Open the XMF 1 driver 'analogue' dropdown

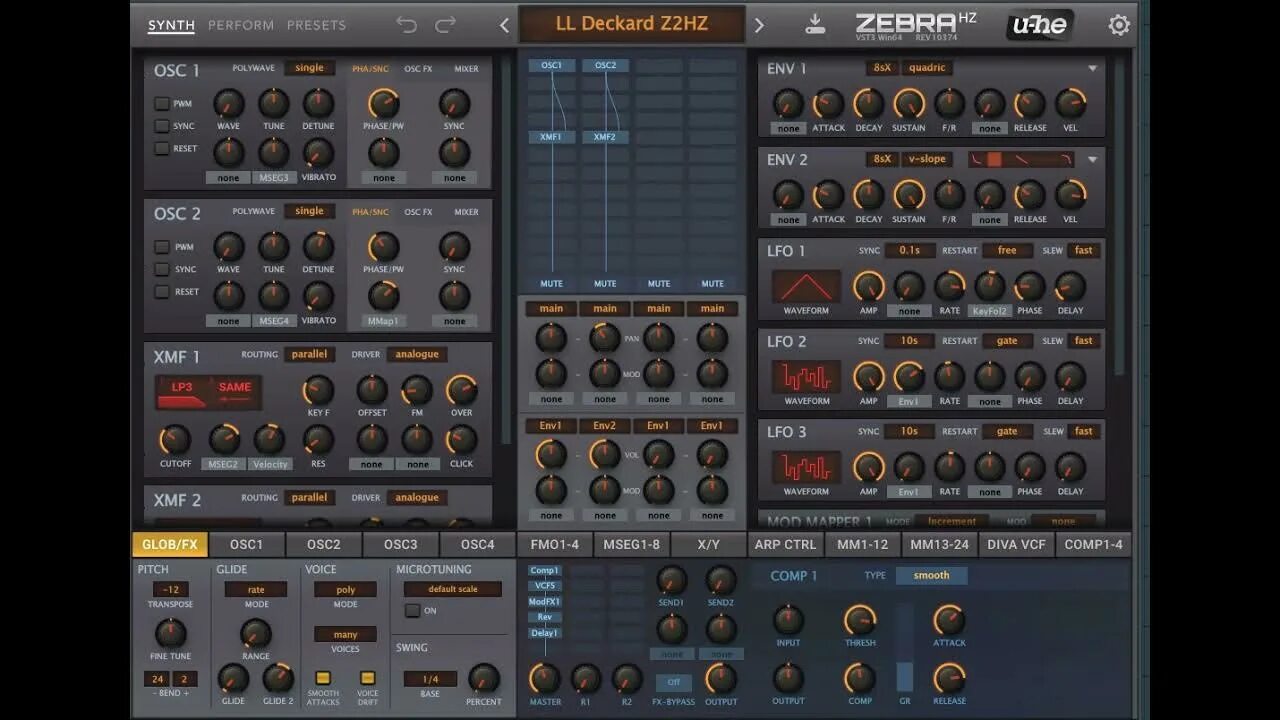pos(417,354)
